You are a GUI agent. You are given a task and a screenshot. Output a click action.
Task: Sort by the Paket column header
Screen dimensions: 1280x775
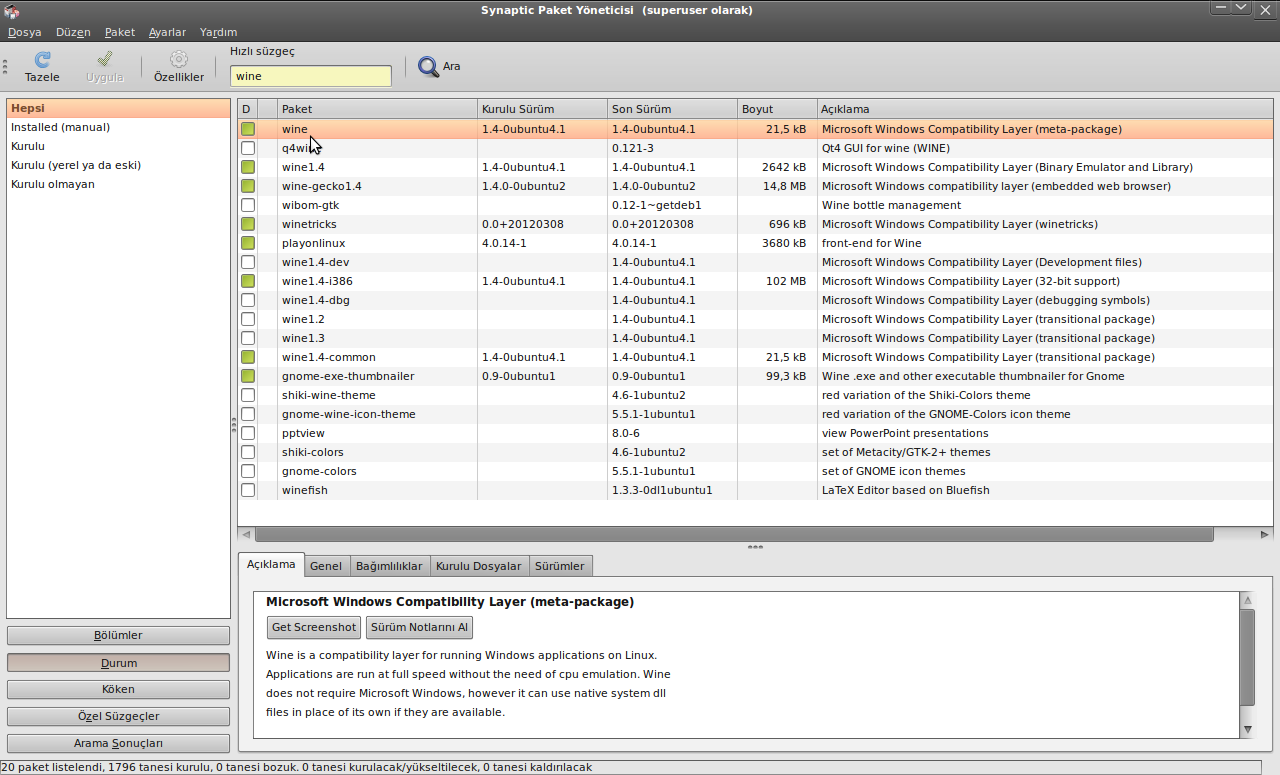coord(377,109)
